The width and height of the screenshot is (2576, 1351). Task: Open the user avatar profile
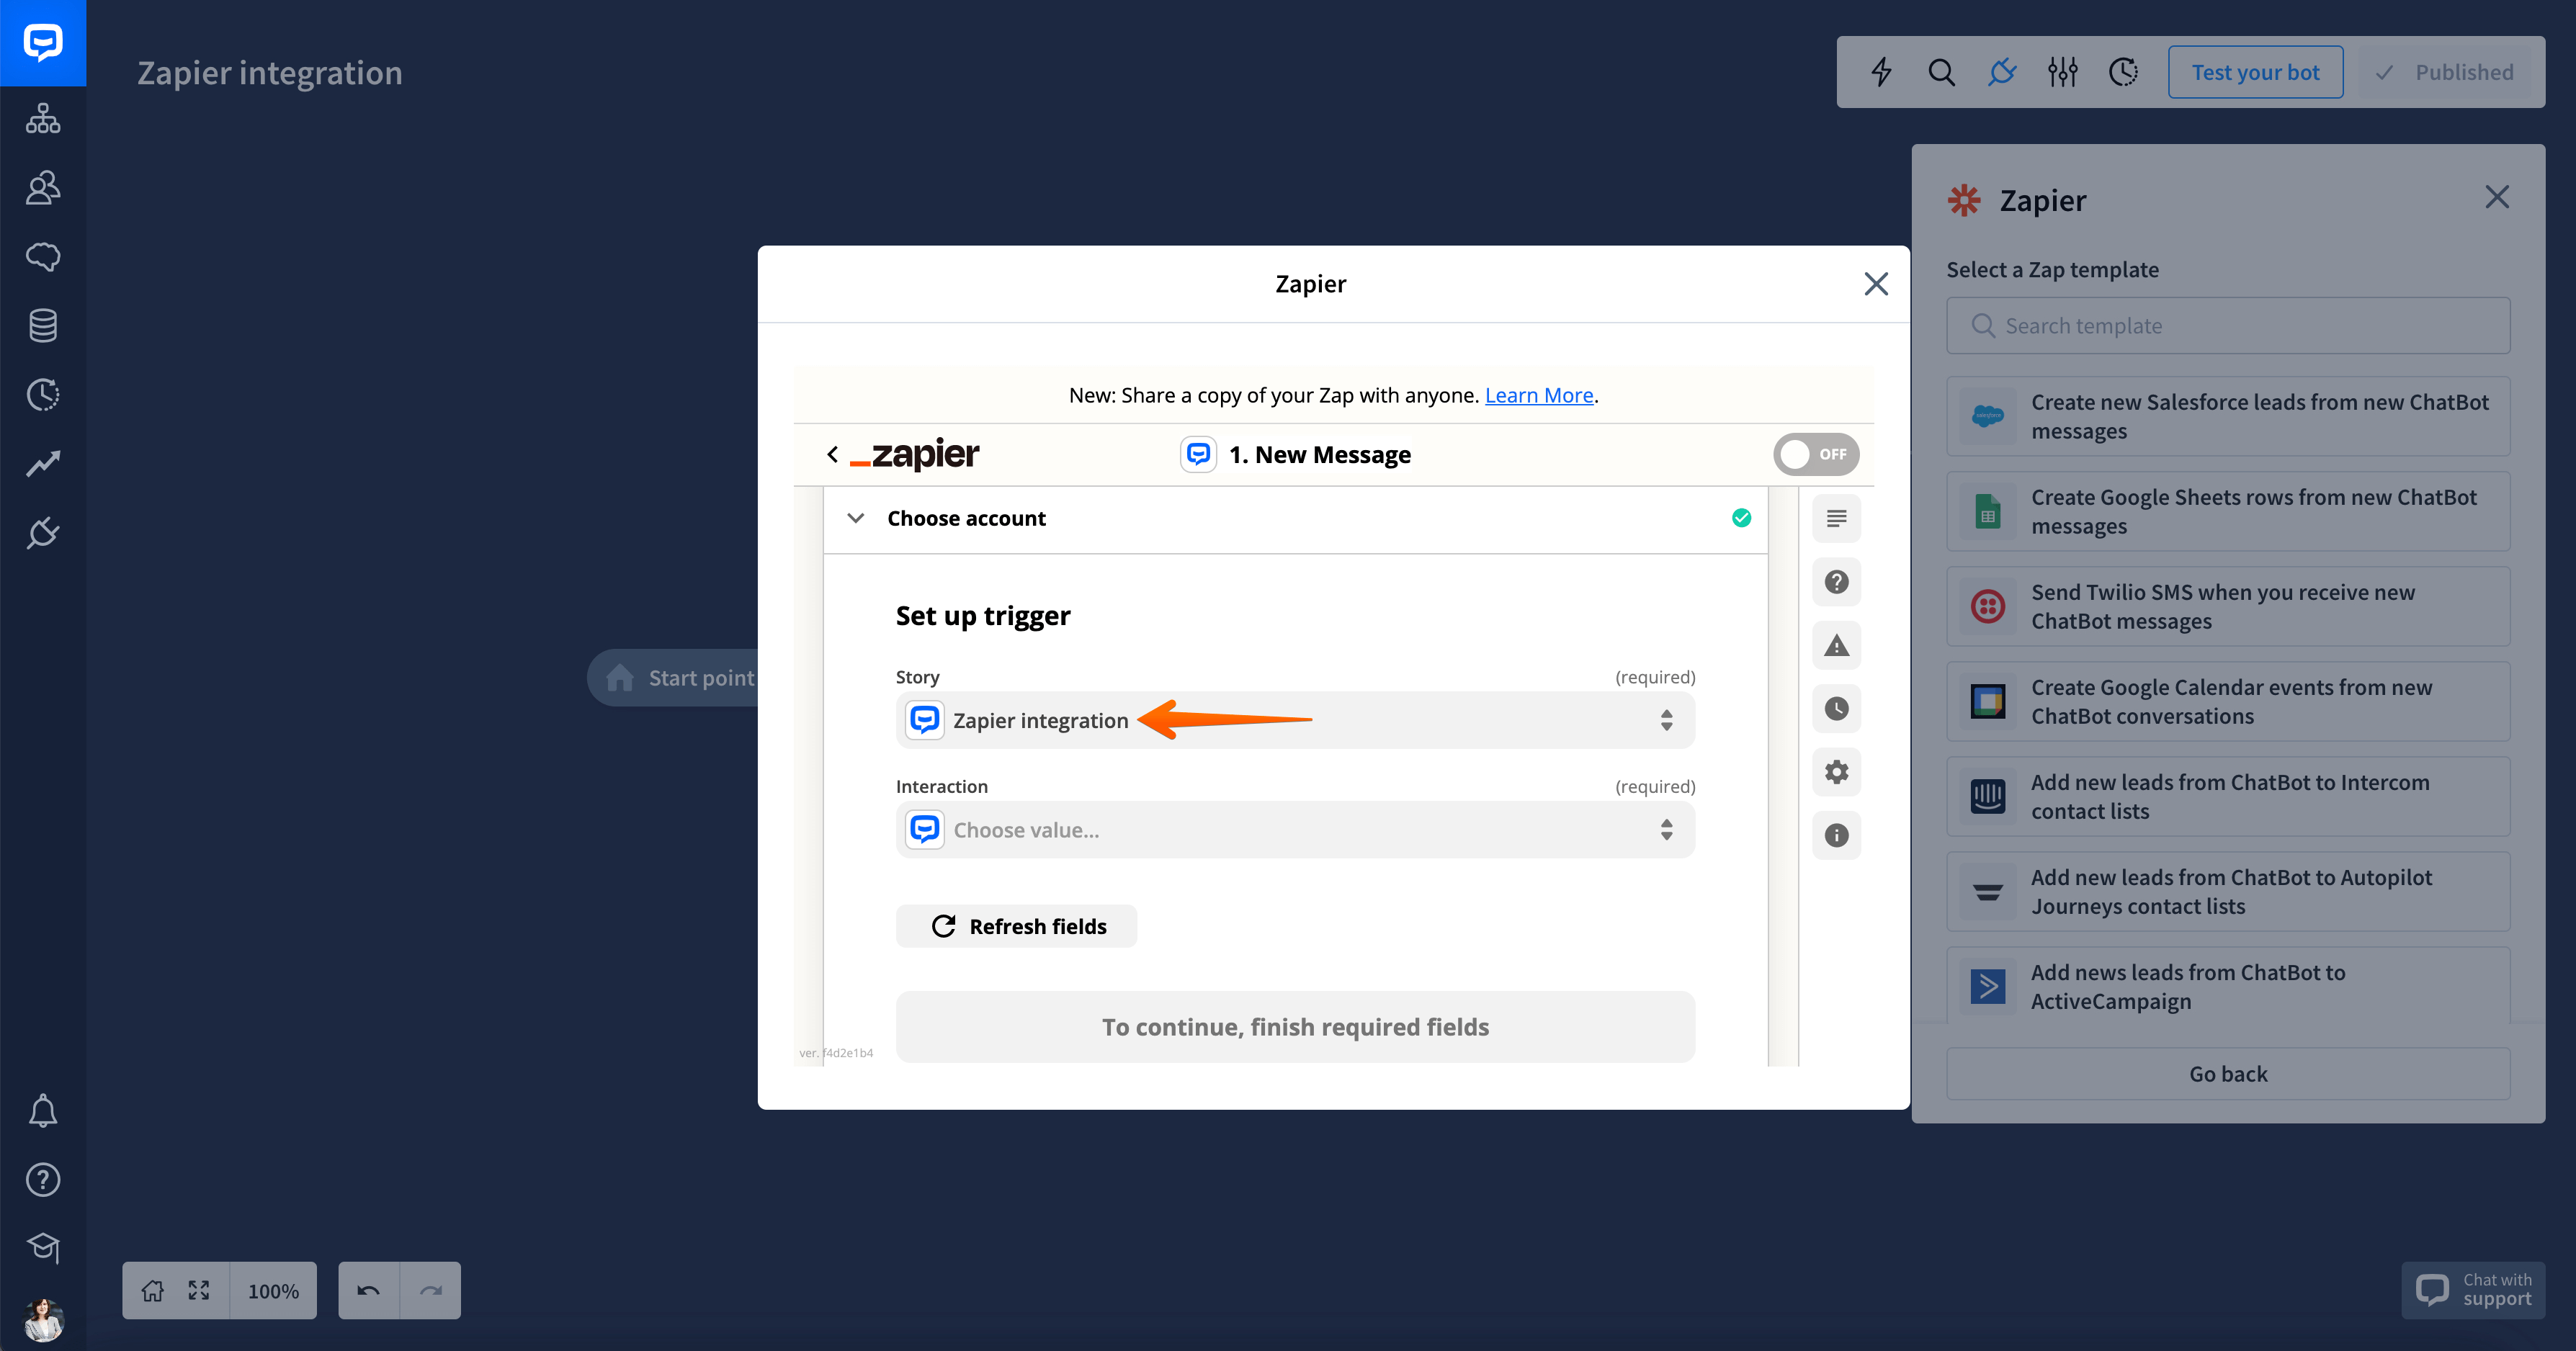click(x=43, y=1320)
